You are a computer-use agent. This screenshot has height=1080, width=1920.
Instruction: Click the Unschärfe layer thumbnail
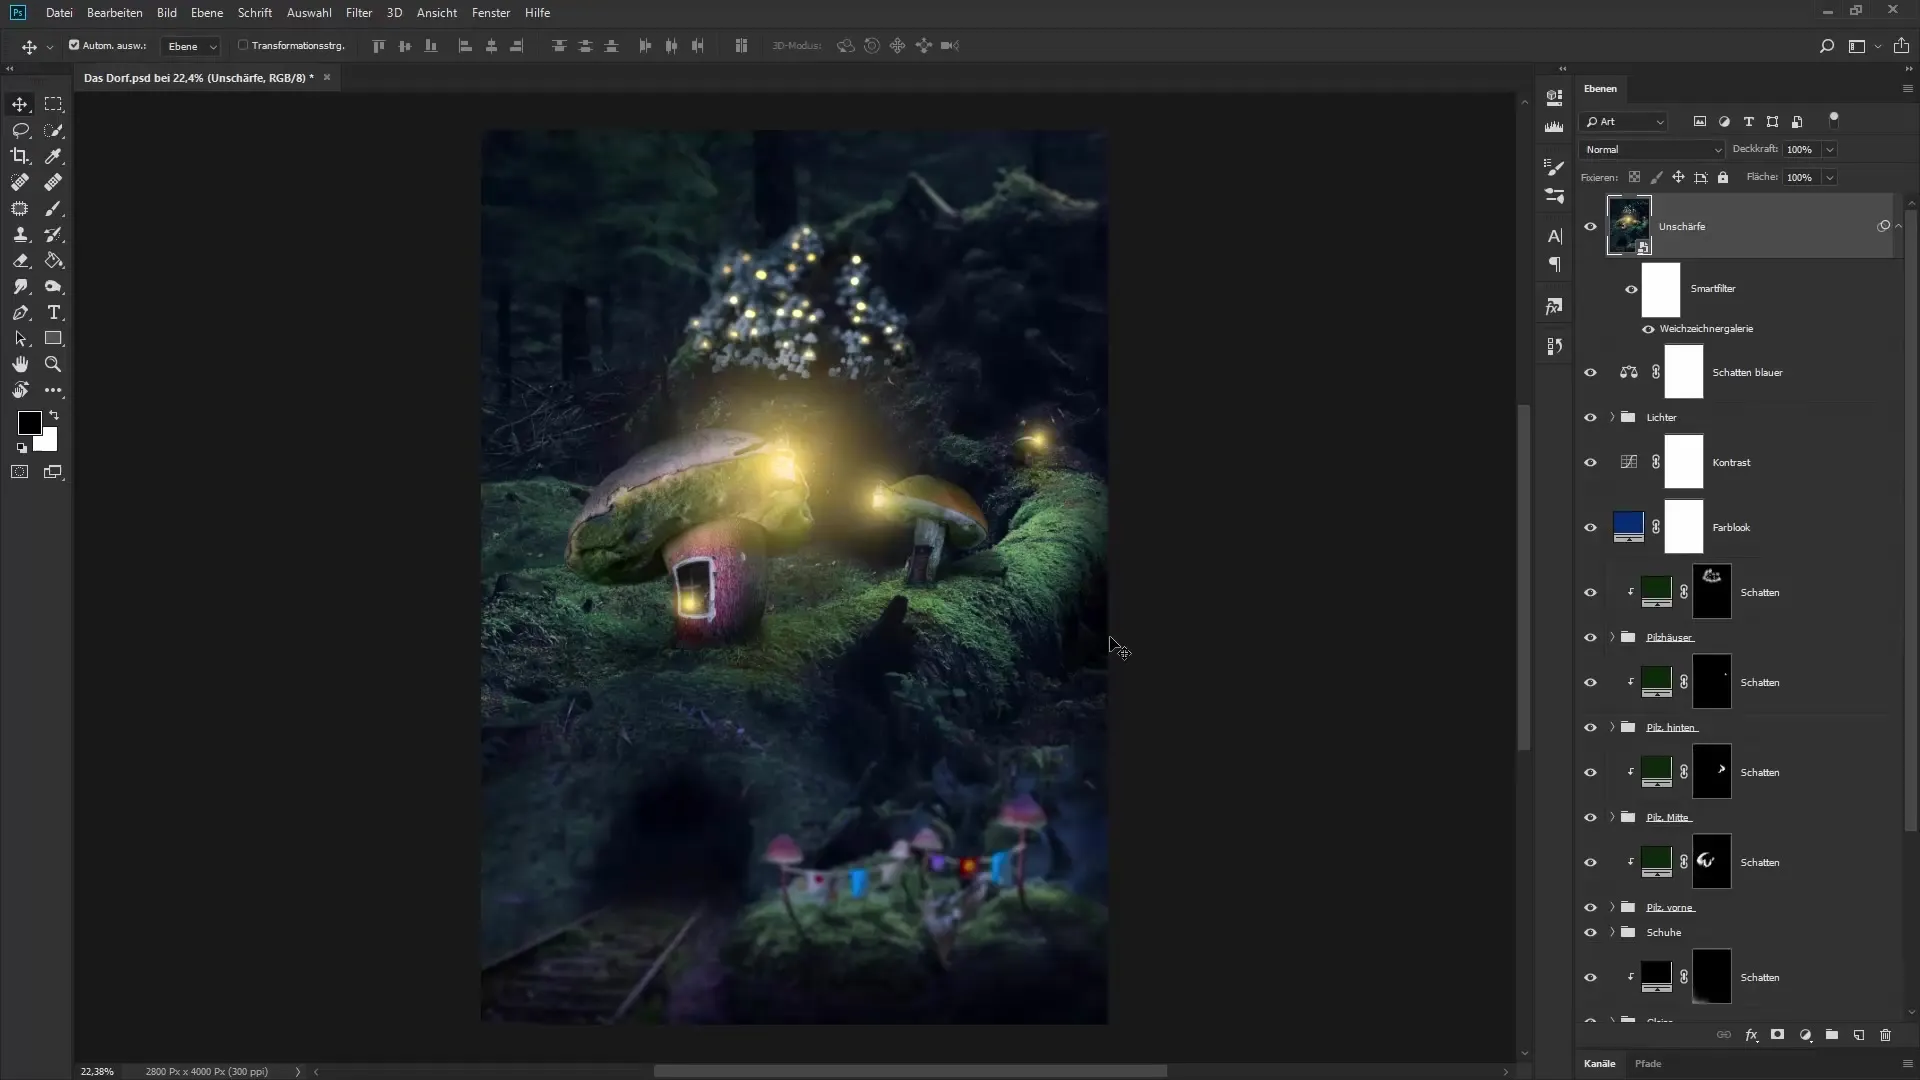pyautogui.click(x=1629, y=226)
